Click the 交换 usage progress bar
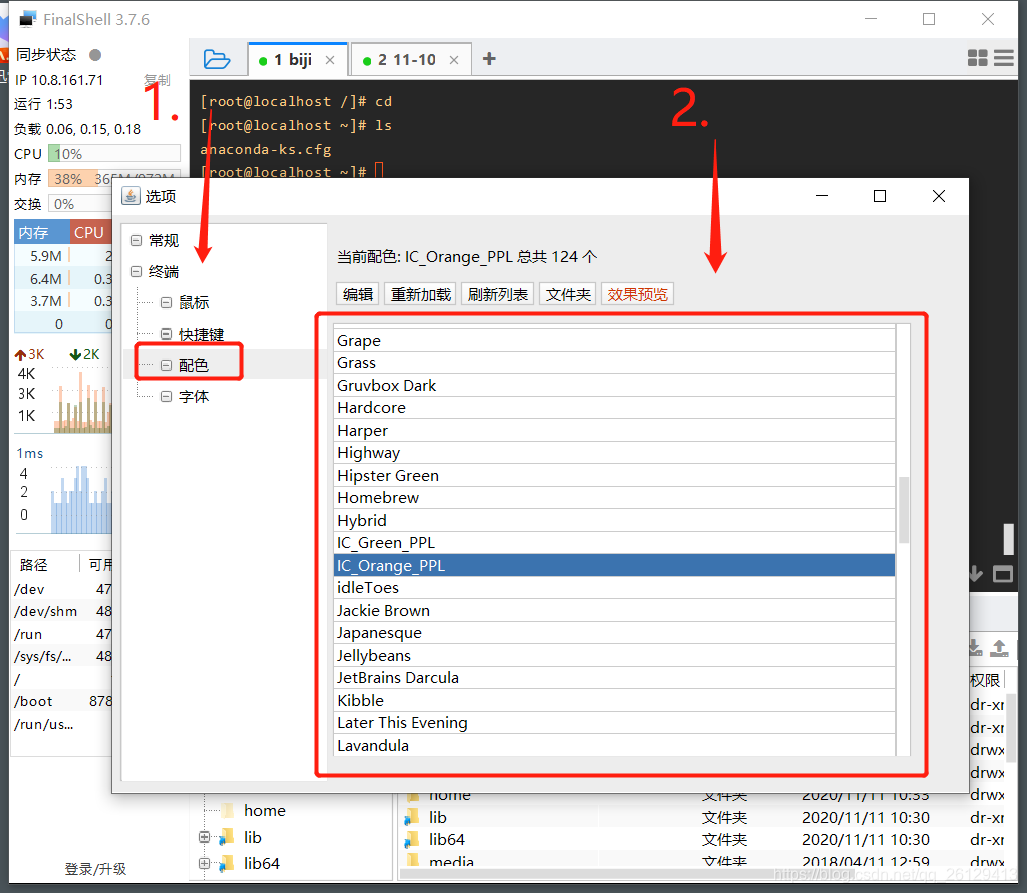 click(81, 204)
